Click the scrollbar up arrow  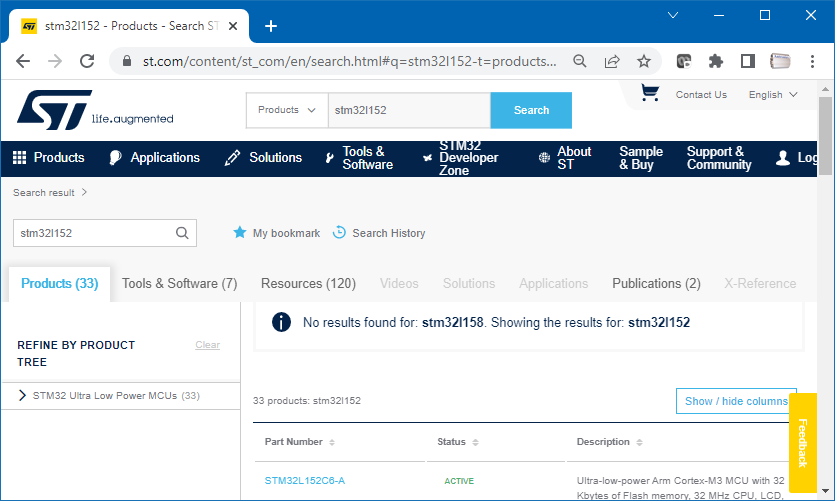(825, 89)
